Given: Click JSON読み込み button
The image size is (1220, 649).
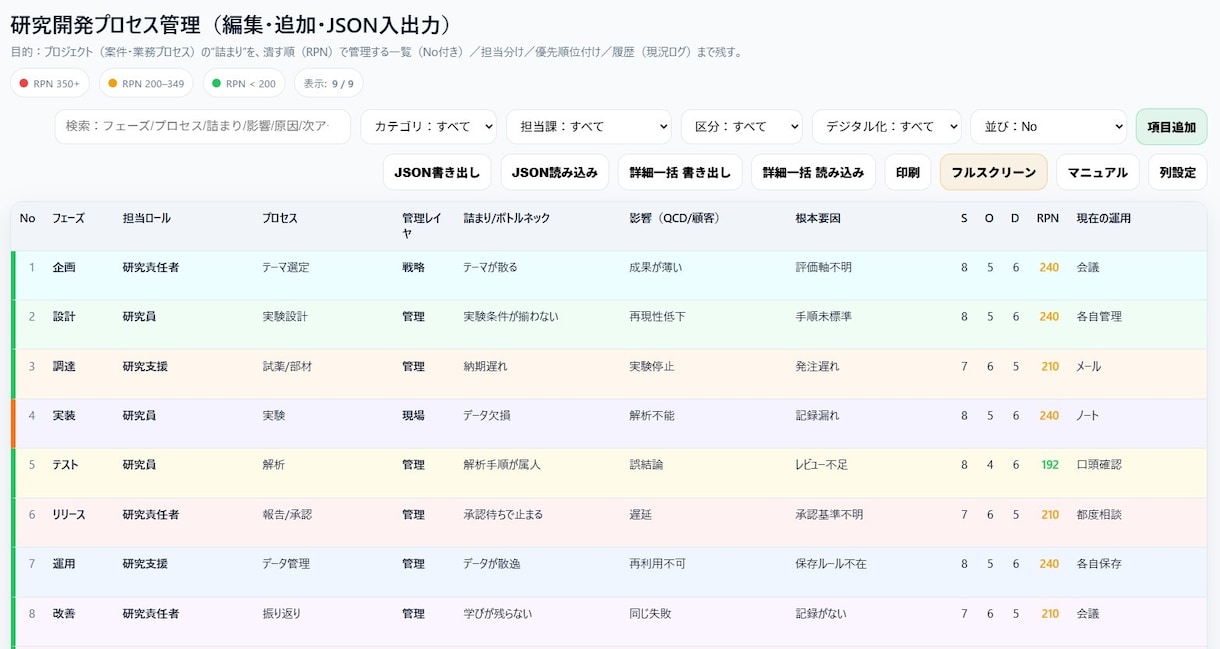Looking at the screenshot, I should point(555,172).
